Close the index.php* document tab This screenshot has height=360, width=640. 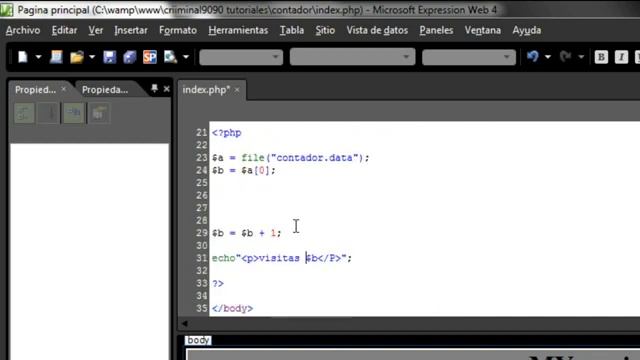pos(237,90)
